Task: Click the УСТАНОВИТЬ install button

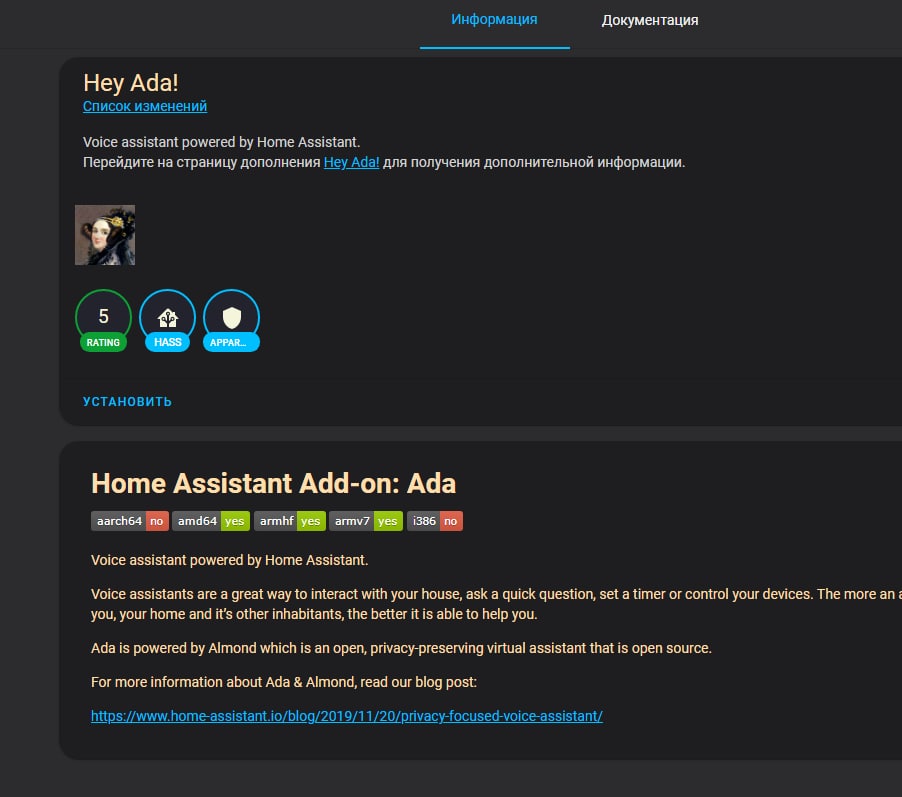Action: coord(127,402)
